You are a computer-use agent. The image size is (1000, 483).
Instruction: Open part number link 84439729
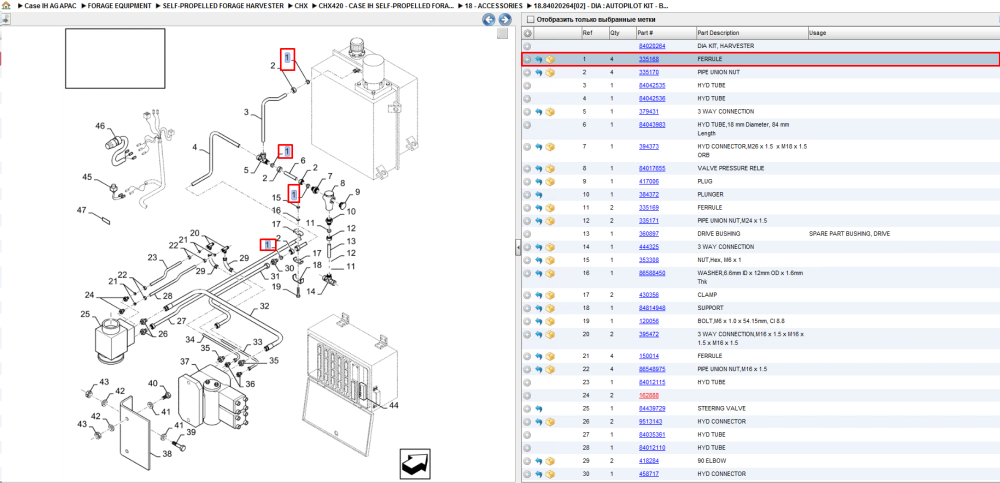point(652,409)
